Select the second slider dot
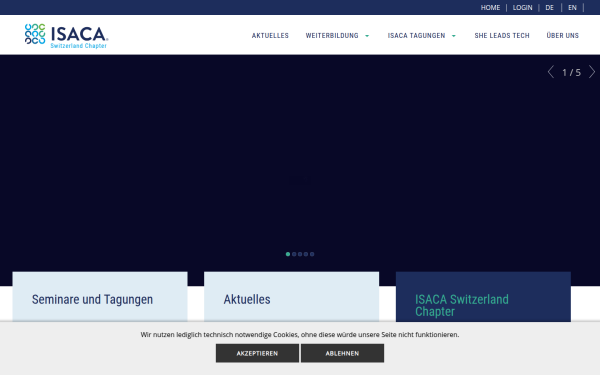The height and width of the screenshot is (375, 600). [294, 254]
